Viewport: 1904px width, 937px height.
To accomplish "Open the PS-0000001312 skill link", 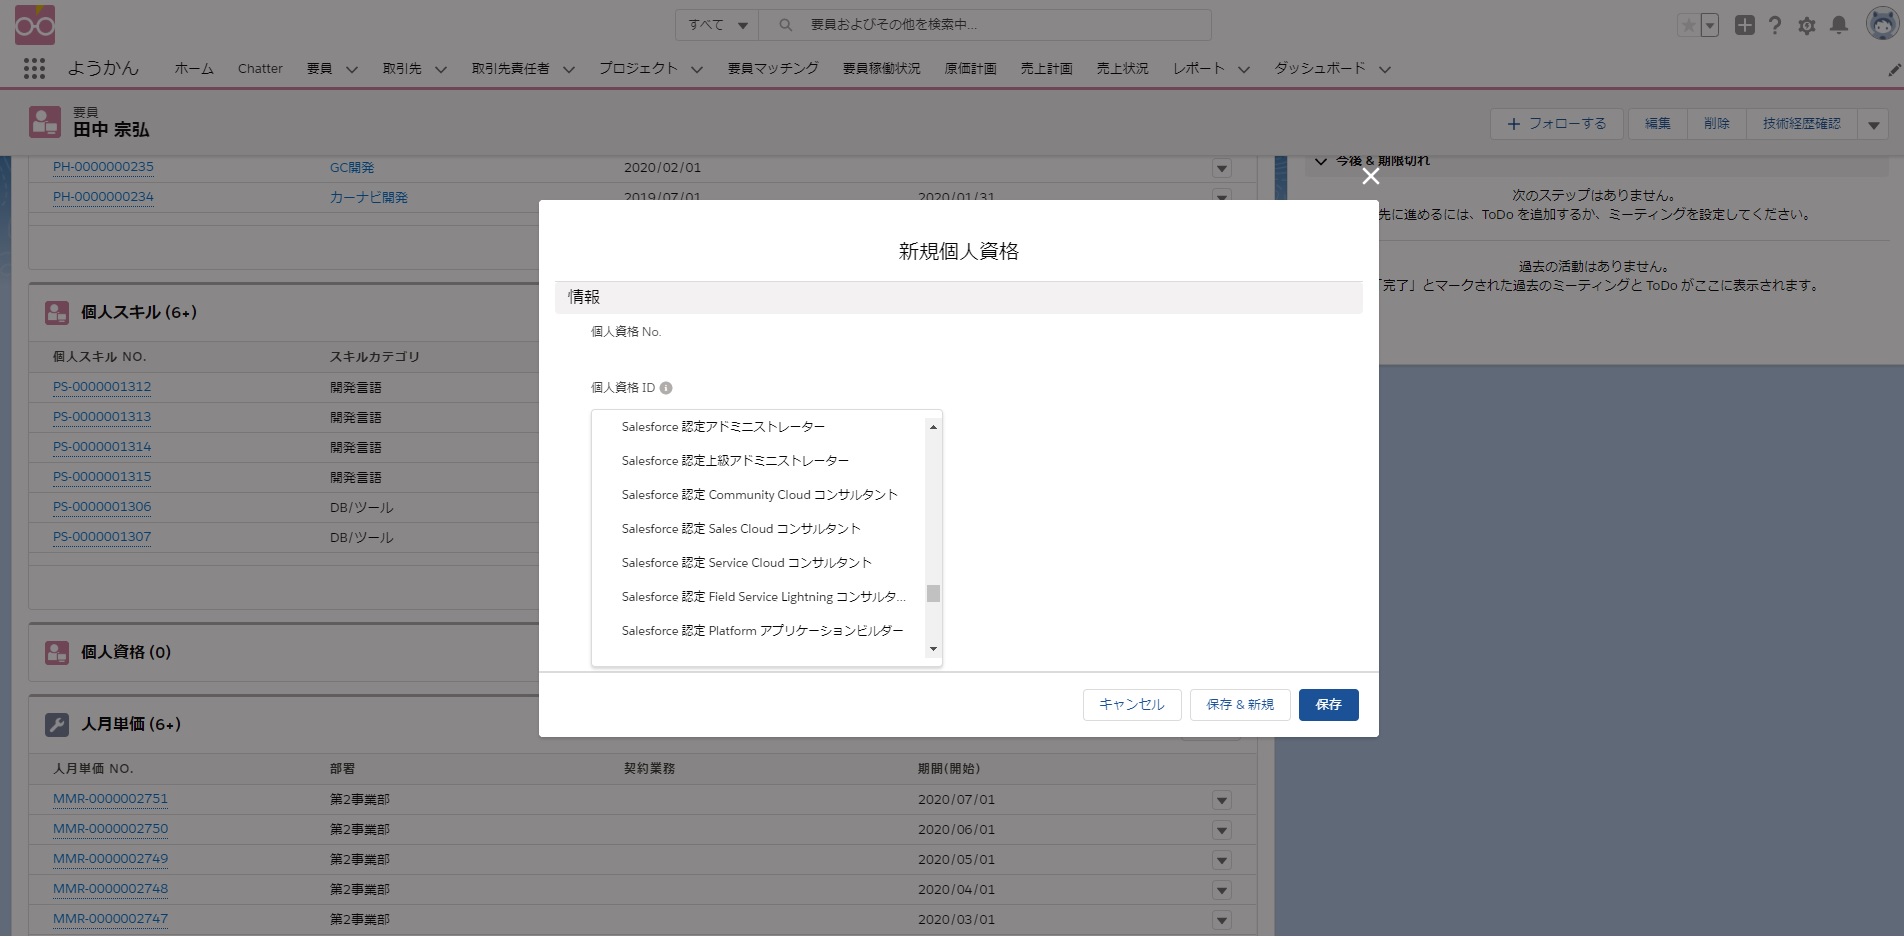I will [102, 387].
